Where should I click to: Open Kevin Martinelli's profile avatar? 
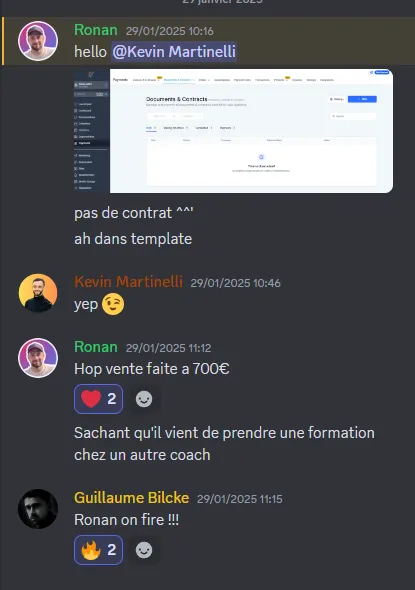[x=38, y=293]
